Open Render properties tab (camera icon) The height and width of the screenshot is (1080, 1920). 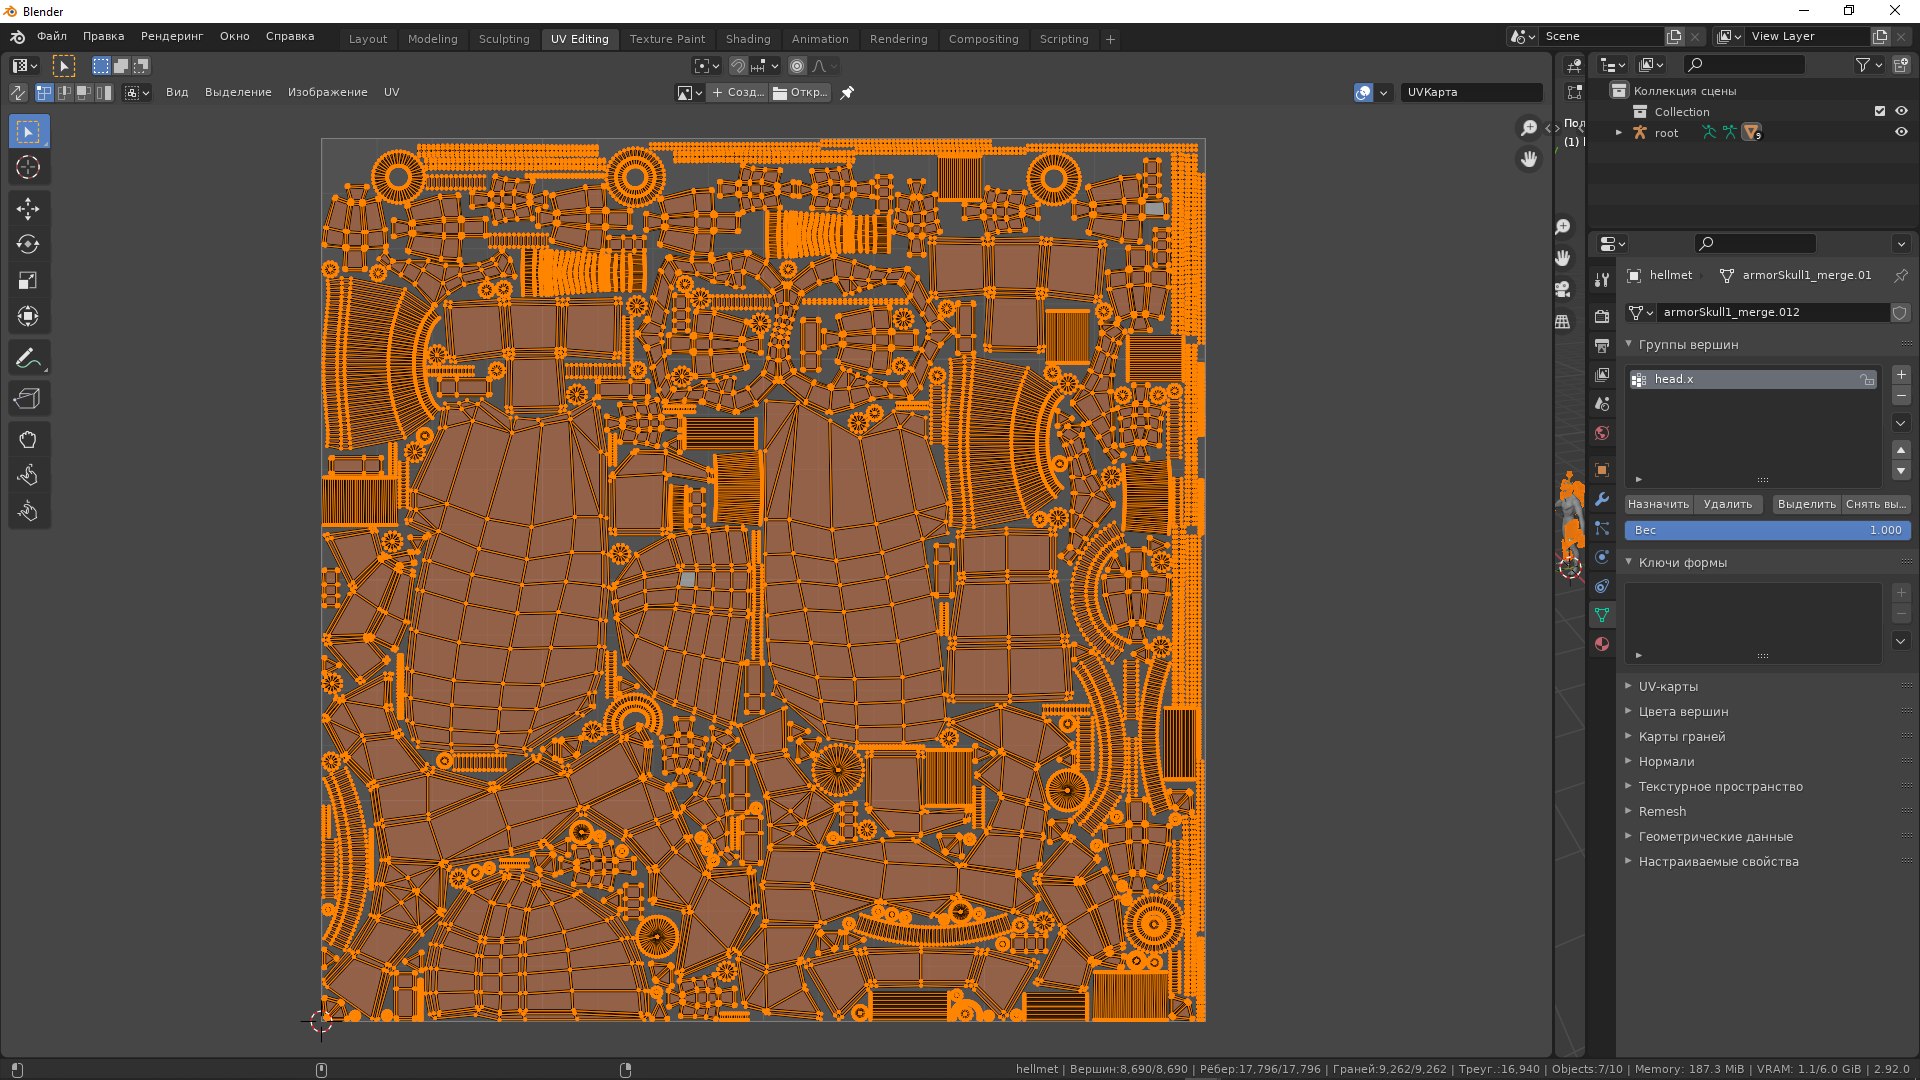[x=1602, y=316]
